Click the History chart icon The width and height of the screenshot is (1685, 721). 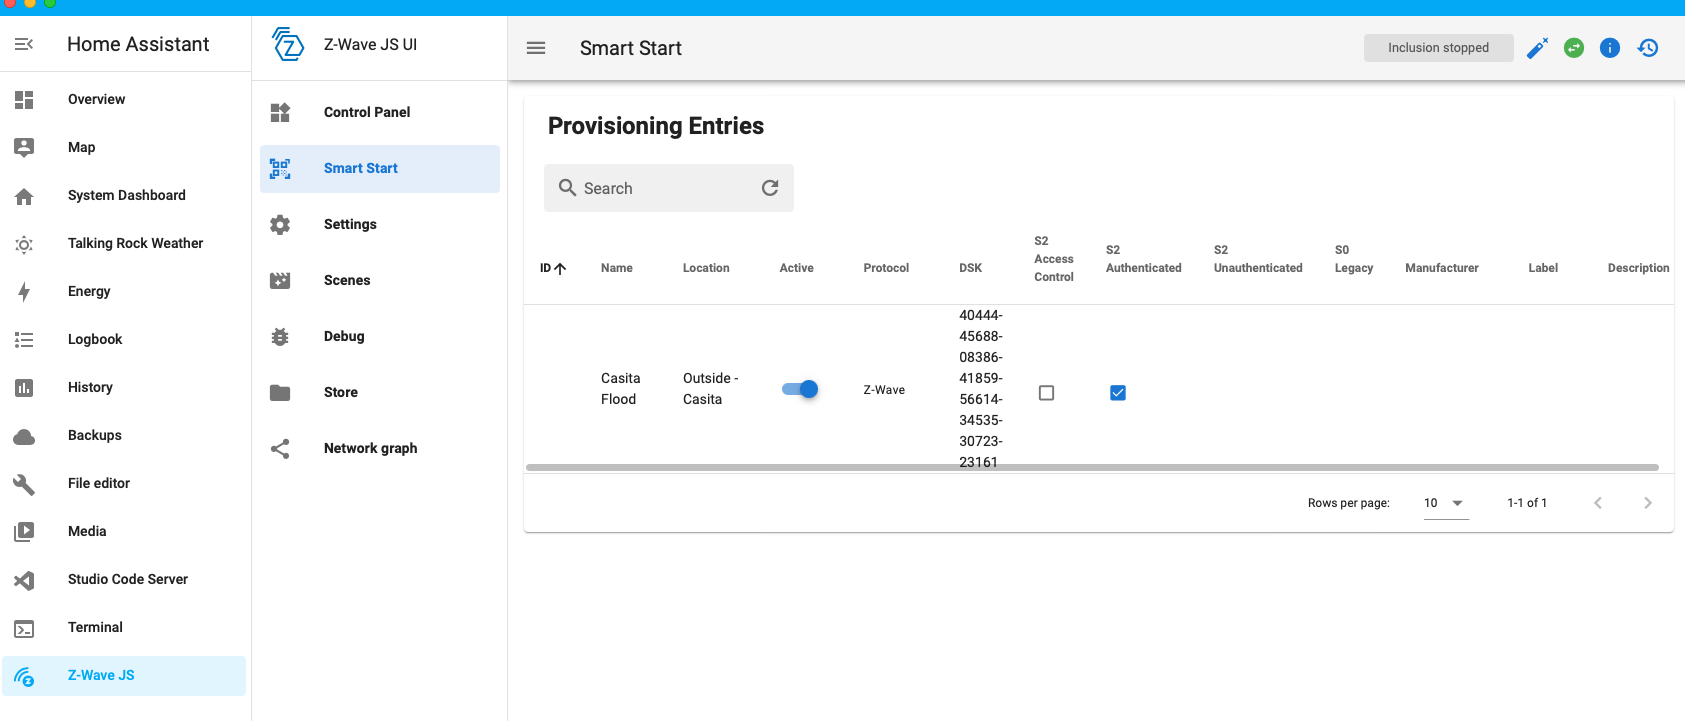(24, 387)
